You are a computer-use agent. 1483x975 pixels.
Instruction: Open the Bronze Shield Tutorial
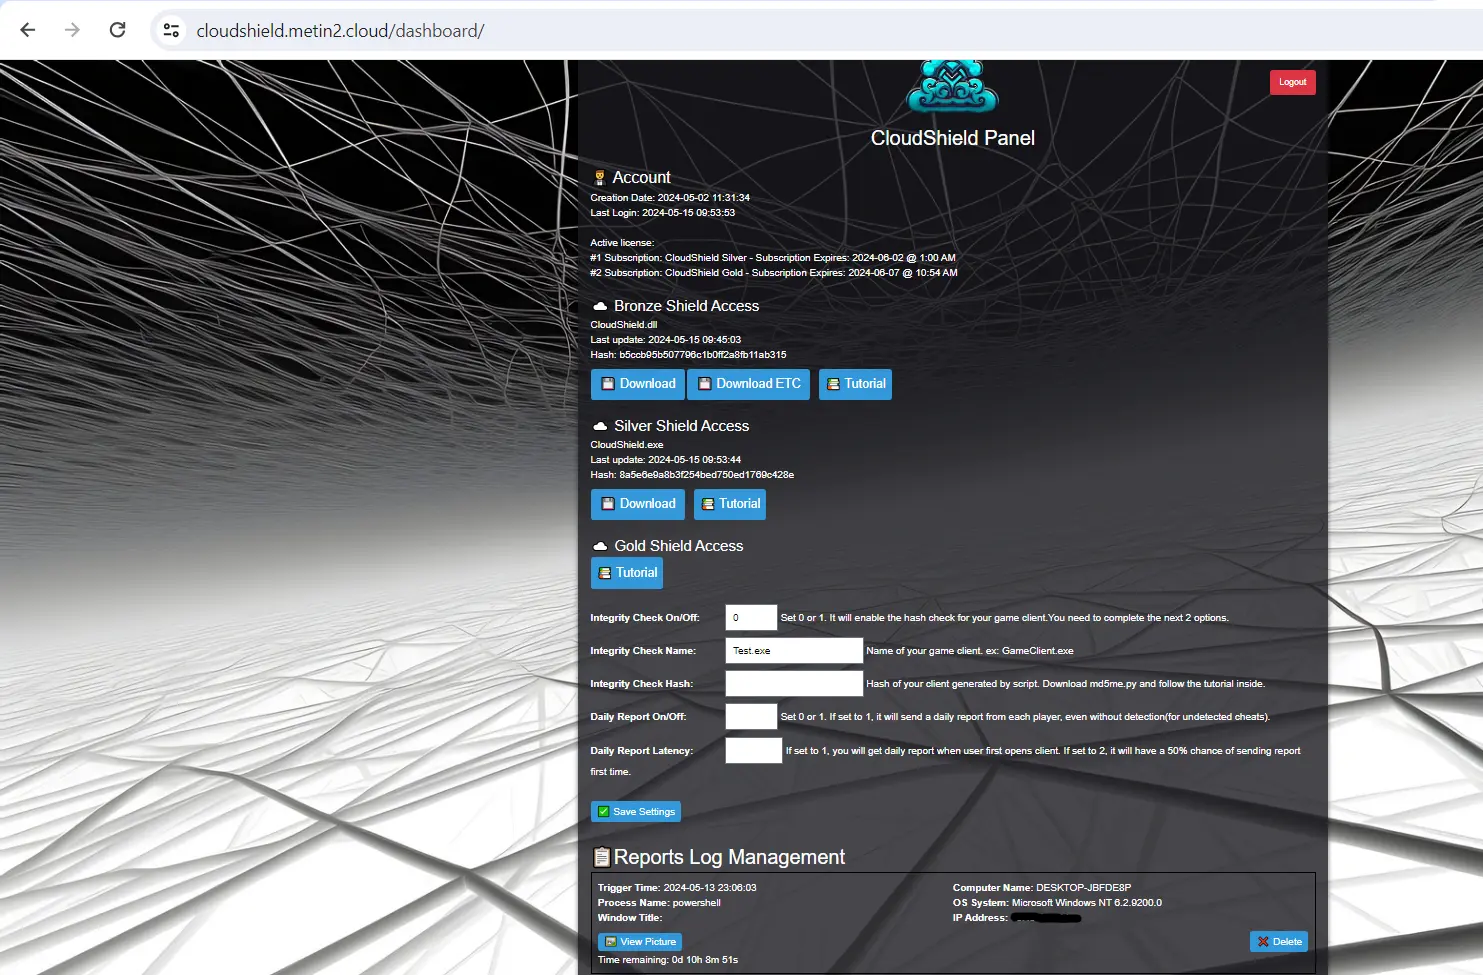(x=855, y=384)
